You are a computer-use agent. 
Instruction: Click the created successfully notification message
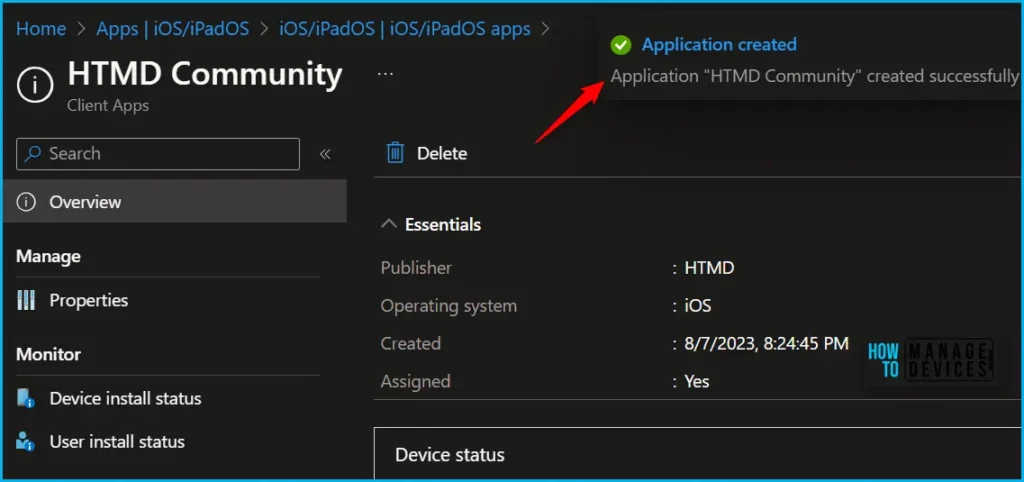(814, 76)
